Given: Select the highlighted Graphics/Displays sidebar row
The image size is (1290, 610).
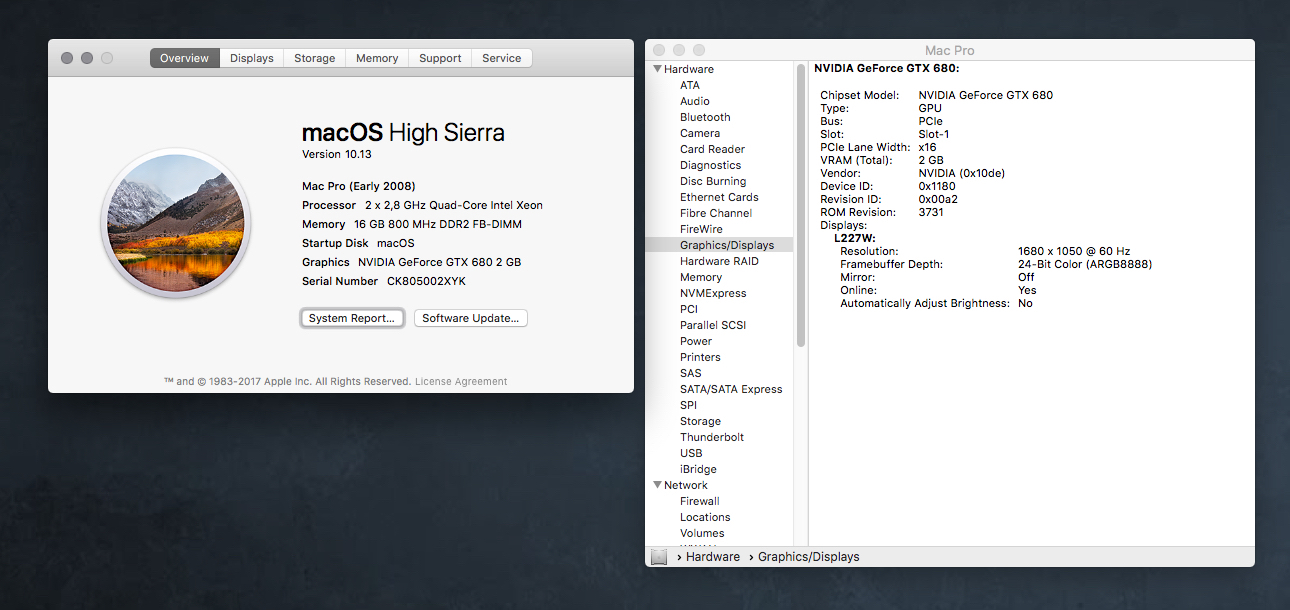Looking at the screenshot, I should tap(719, 245).
